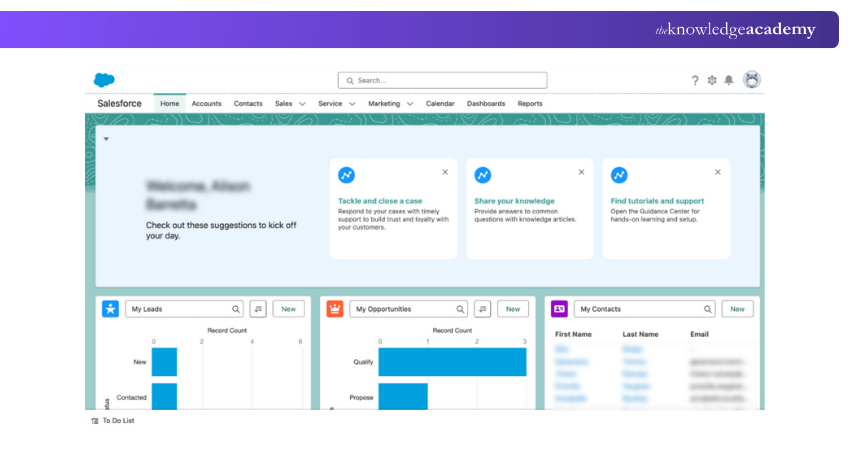The image size is (850, 450).
Task: Go to the Accounts tab
Action: (x=207, y=104)
